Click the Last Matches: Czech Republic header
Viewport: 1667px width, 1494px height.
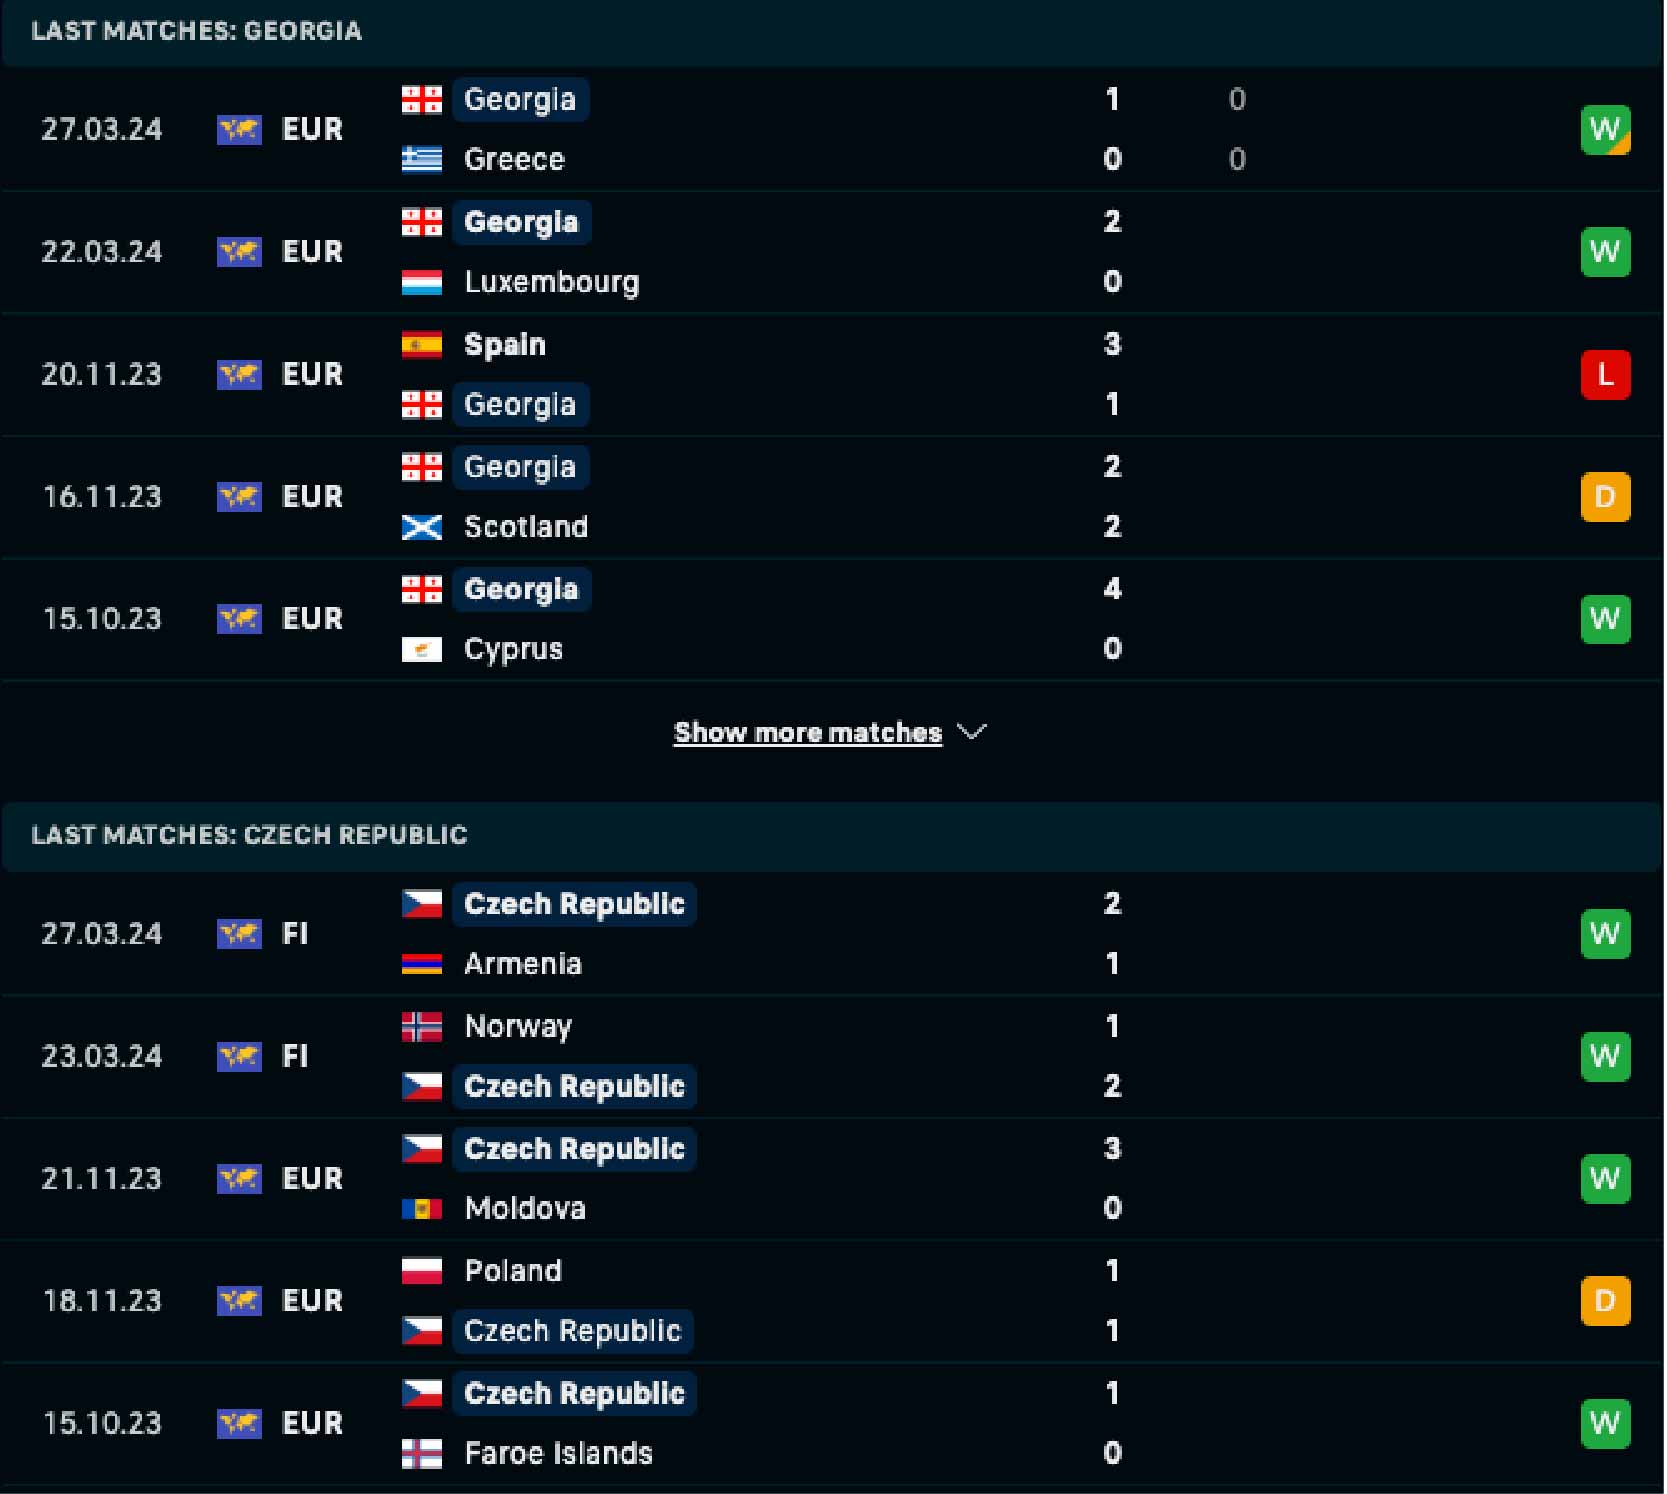coord(249,835)
